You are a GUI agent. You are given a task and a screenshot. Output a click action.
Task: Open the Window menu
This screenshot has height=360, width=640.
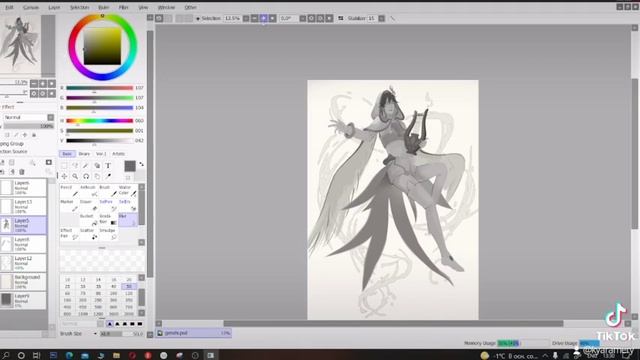click(166, 7)
